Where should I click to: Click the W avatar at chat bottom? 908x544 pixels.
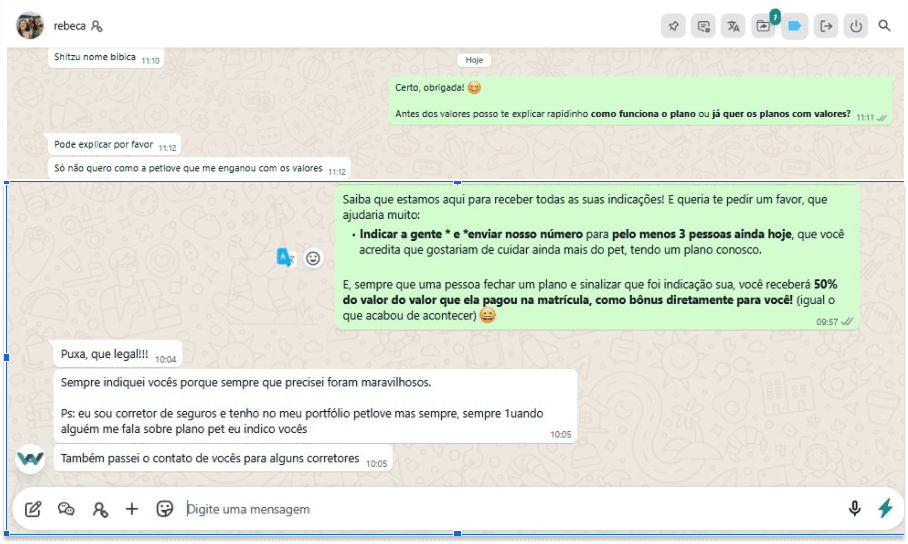click(30, 459)
